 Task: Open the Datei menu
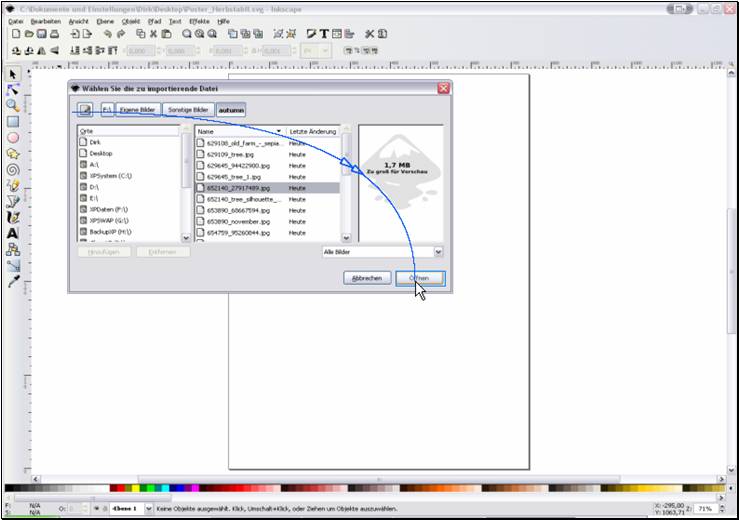click(x=16, y=20)
